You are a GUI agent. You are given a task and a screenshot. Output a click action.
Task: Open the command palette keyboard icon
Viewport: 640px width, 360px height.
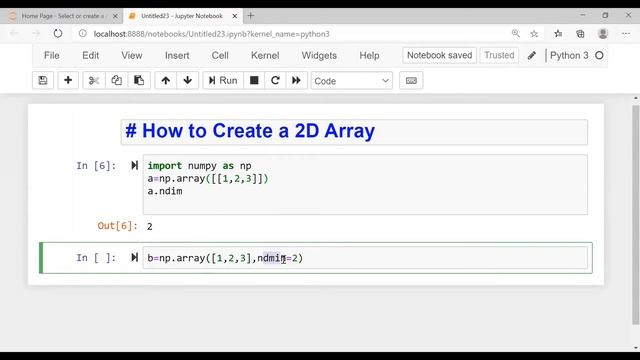click(x=411, y=80)
